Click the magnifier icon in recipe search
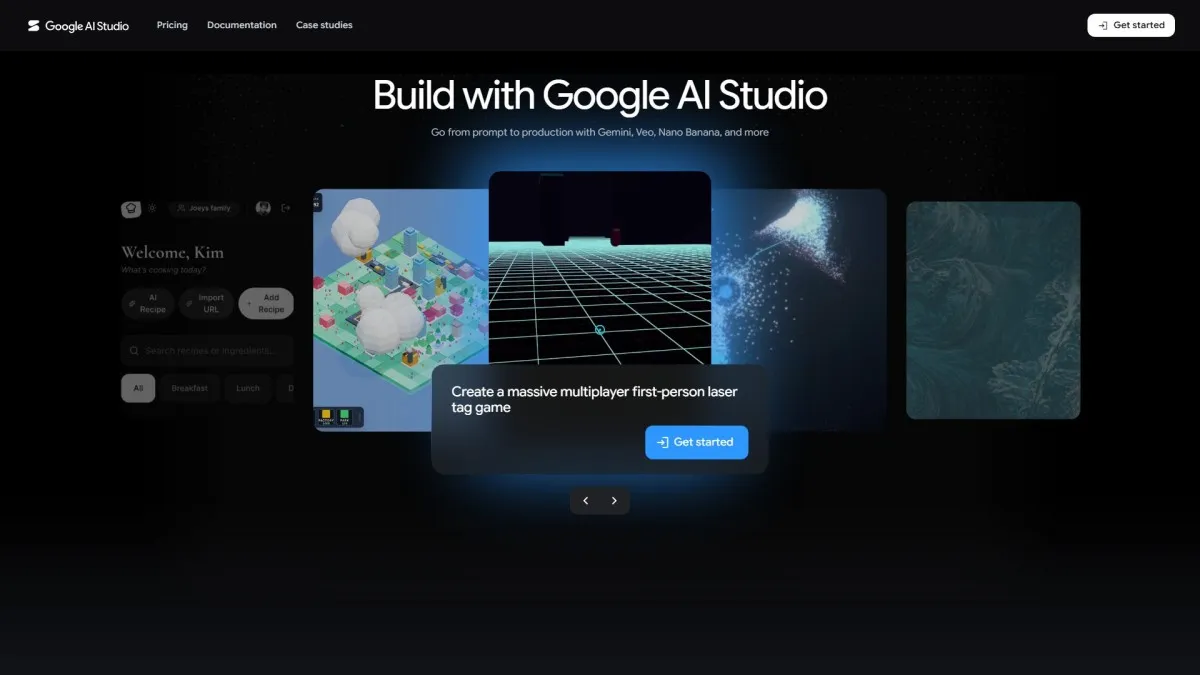The height and width of the screenshot is (675, 1200). 135,351
